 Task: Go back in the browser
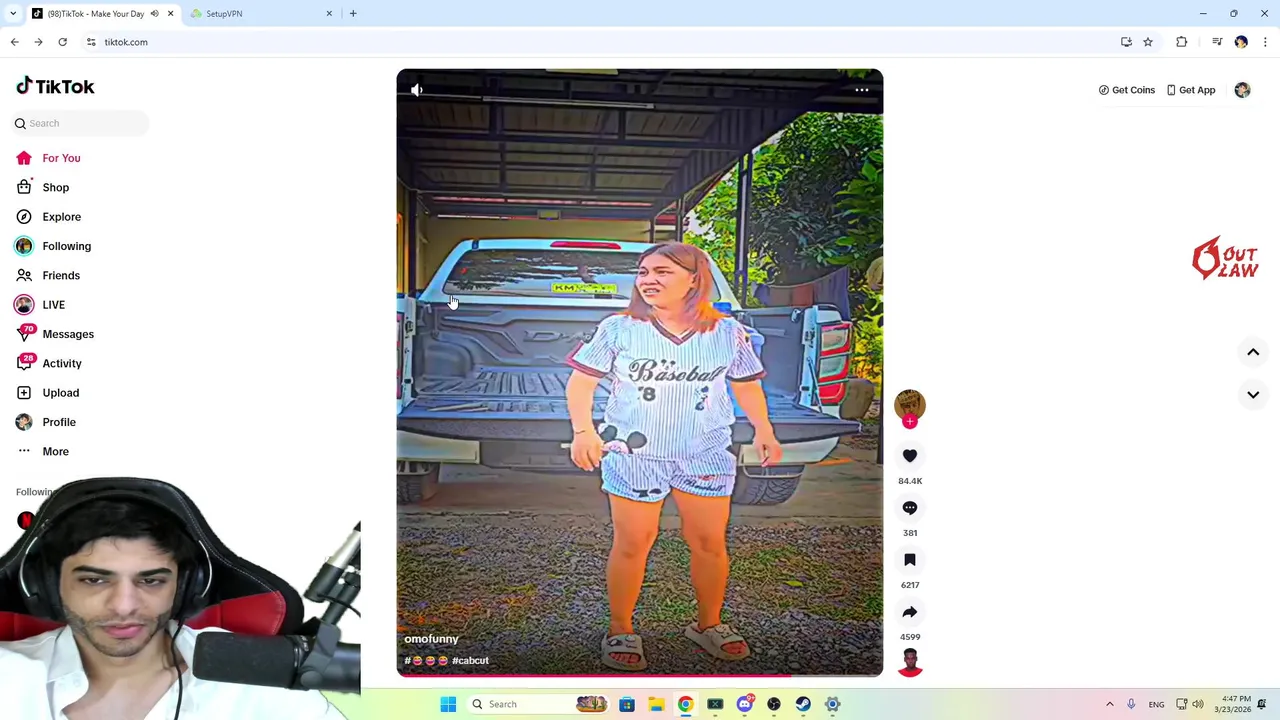click(14, 42)
